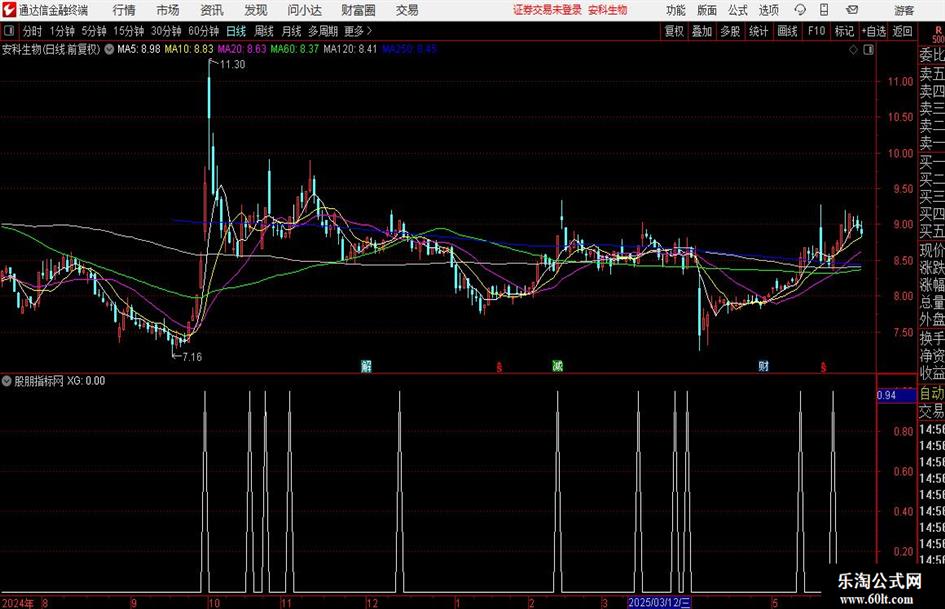The width and height of the screenshot is (945, 609).
Task: Select the 日线 daily period tab
Action: pos(236,31)
